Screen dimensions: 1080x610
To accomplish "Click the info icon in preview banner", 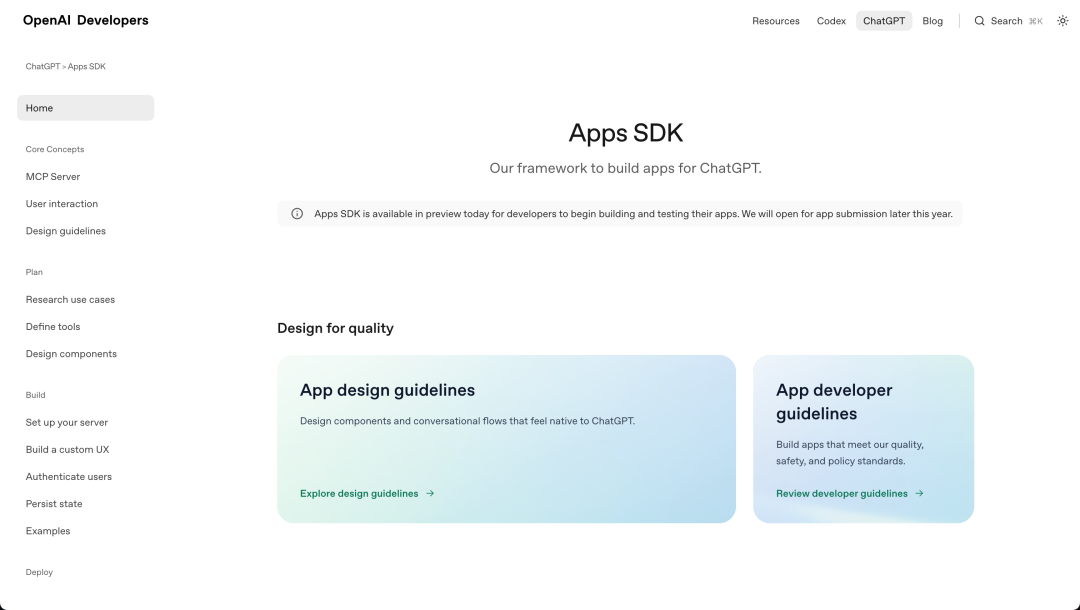I will pos(297,214).
